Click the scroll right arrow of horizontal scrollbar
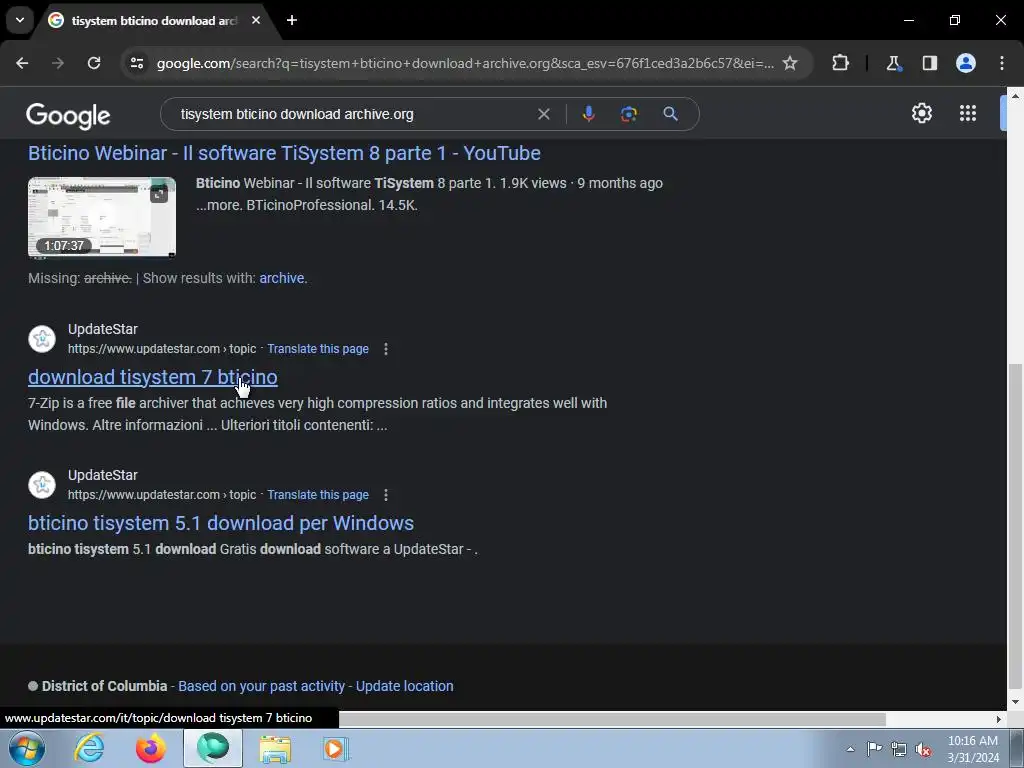The height and width of the screenshot is (768, 1024). point(998,719)
